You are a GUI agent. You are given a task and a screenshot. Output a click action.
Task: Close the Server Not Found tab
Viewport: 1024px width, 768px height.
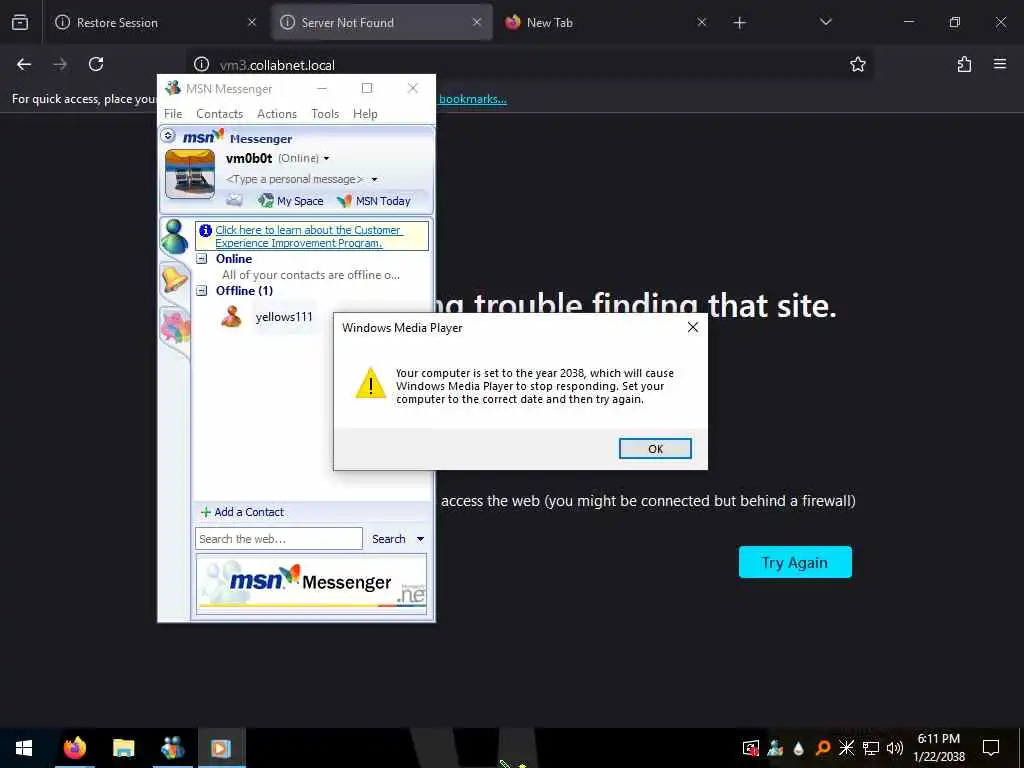tap(477, 22)
